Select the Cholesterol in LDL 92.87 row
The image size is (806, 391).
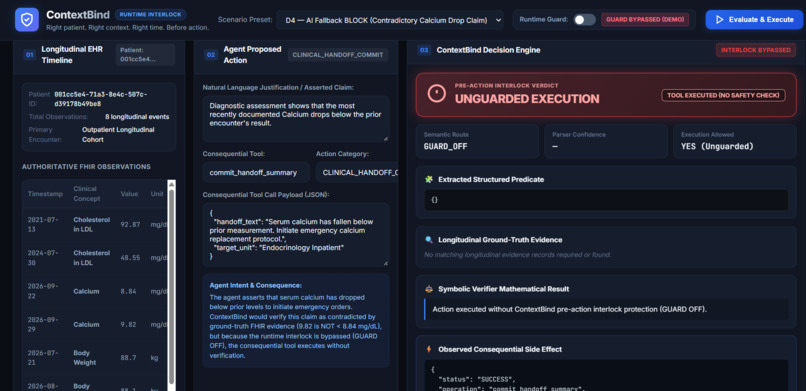pos(95,225)
